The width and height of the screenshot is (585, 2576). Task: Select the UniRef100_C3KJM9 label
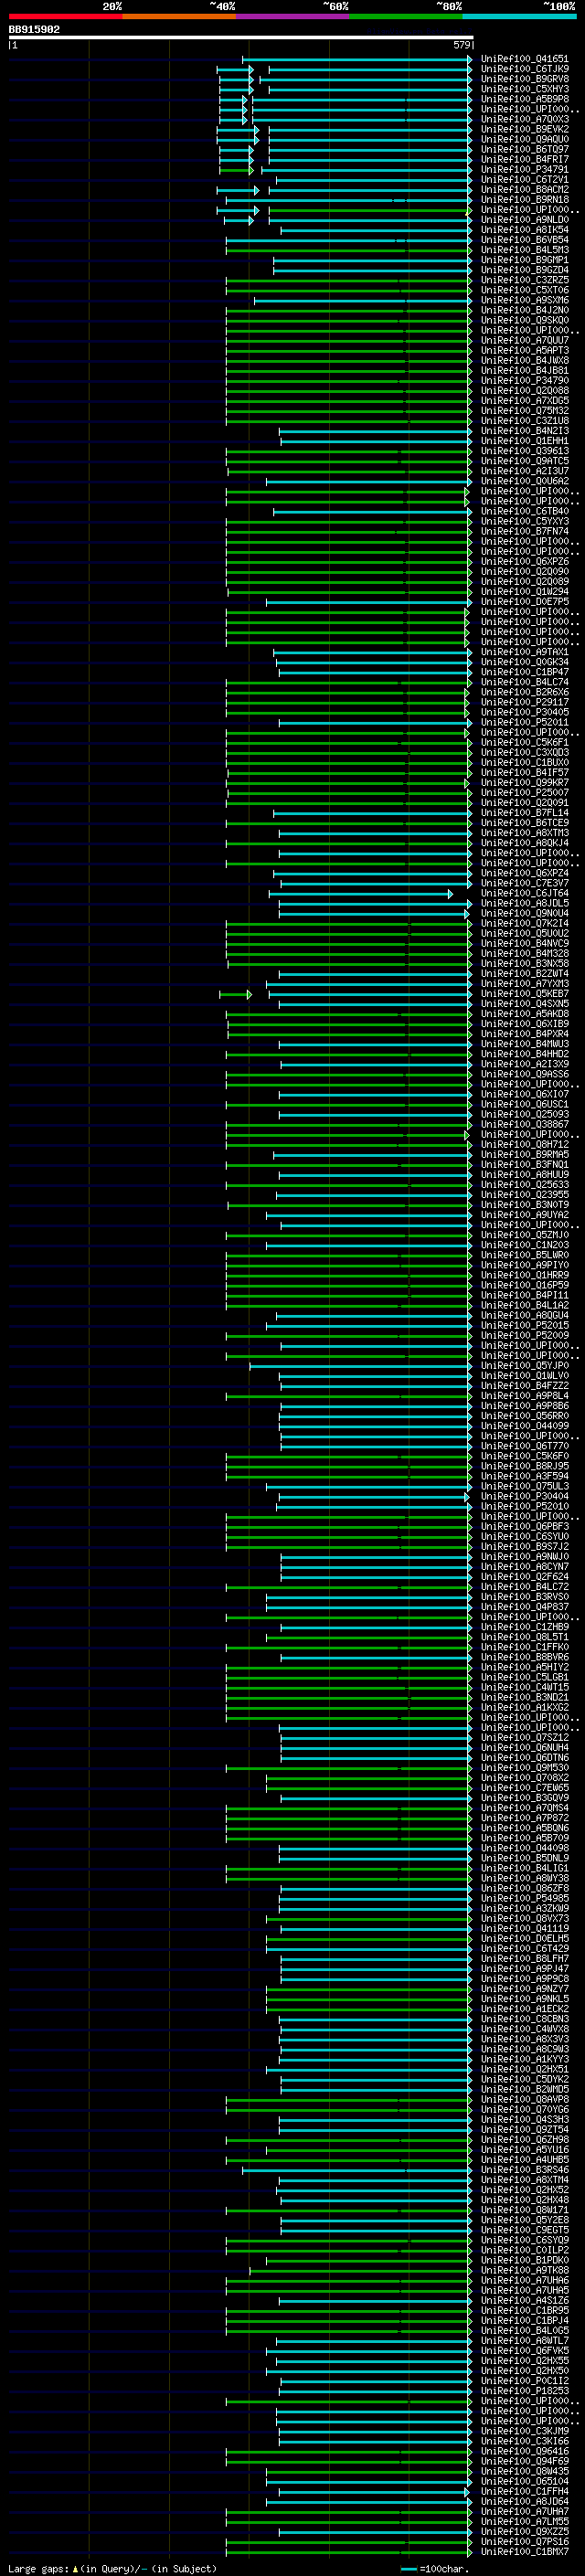tap(524, 2431)
